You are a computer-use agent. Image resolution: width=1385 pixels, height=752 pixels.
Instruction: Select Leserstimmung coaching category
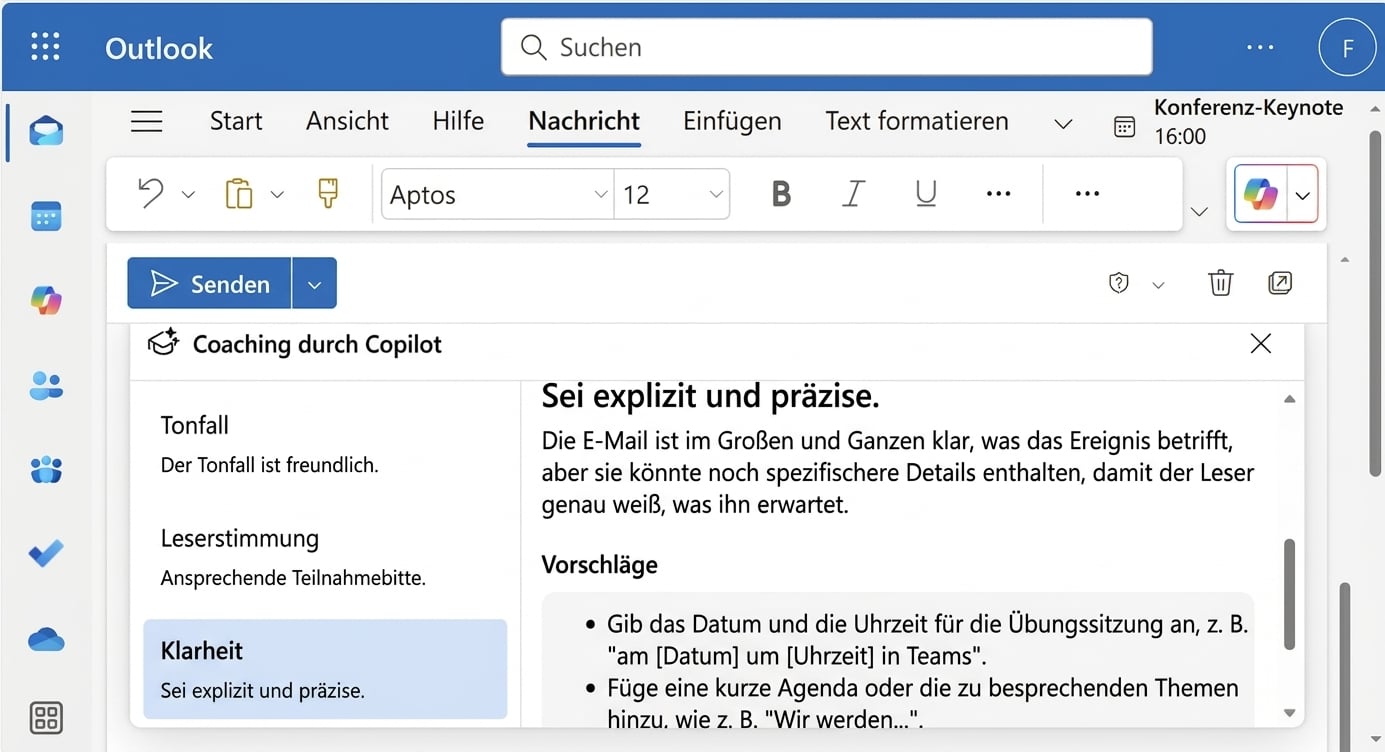click(x=325, y=557)
